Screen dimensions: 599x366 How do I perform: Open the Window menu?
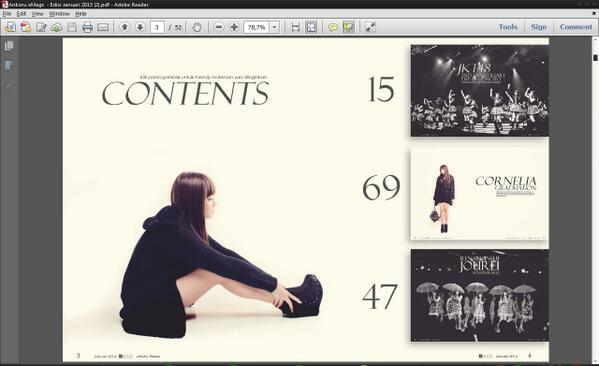[59, 13]
